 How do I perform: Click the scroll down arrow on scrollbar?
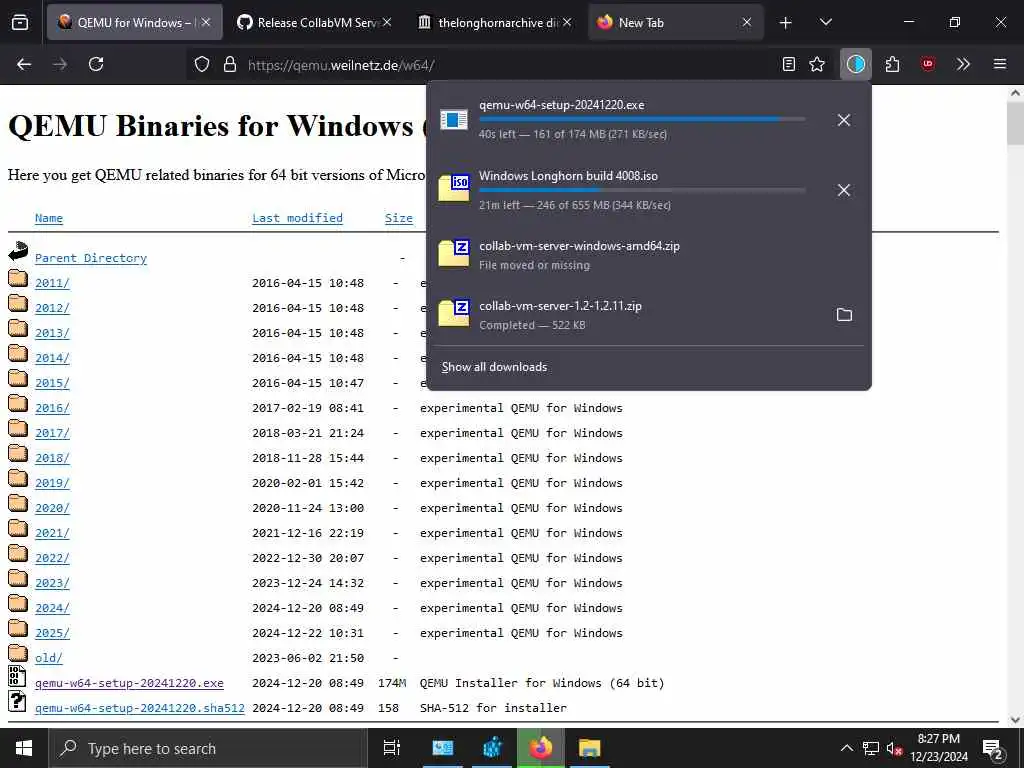click(1015, 720)
